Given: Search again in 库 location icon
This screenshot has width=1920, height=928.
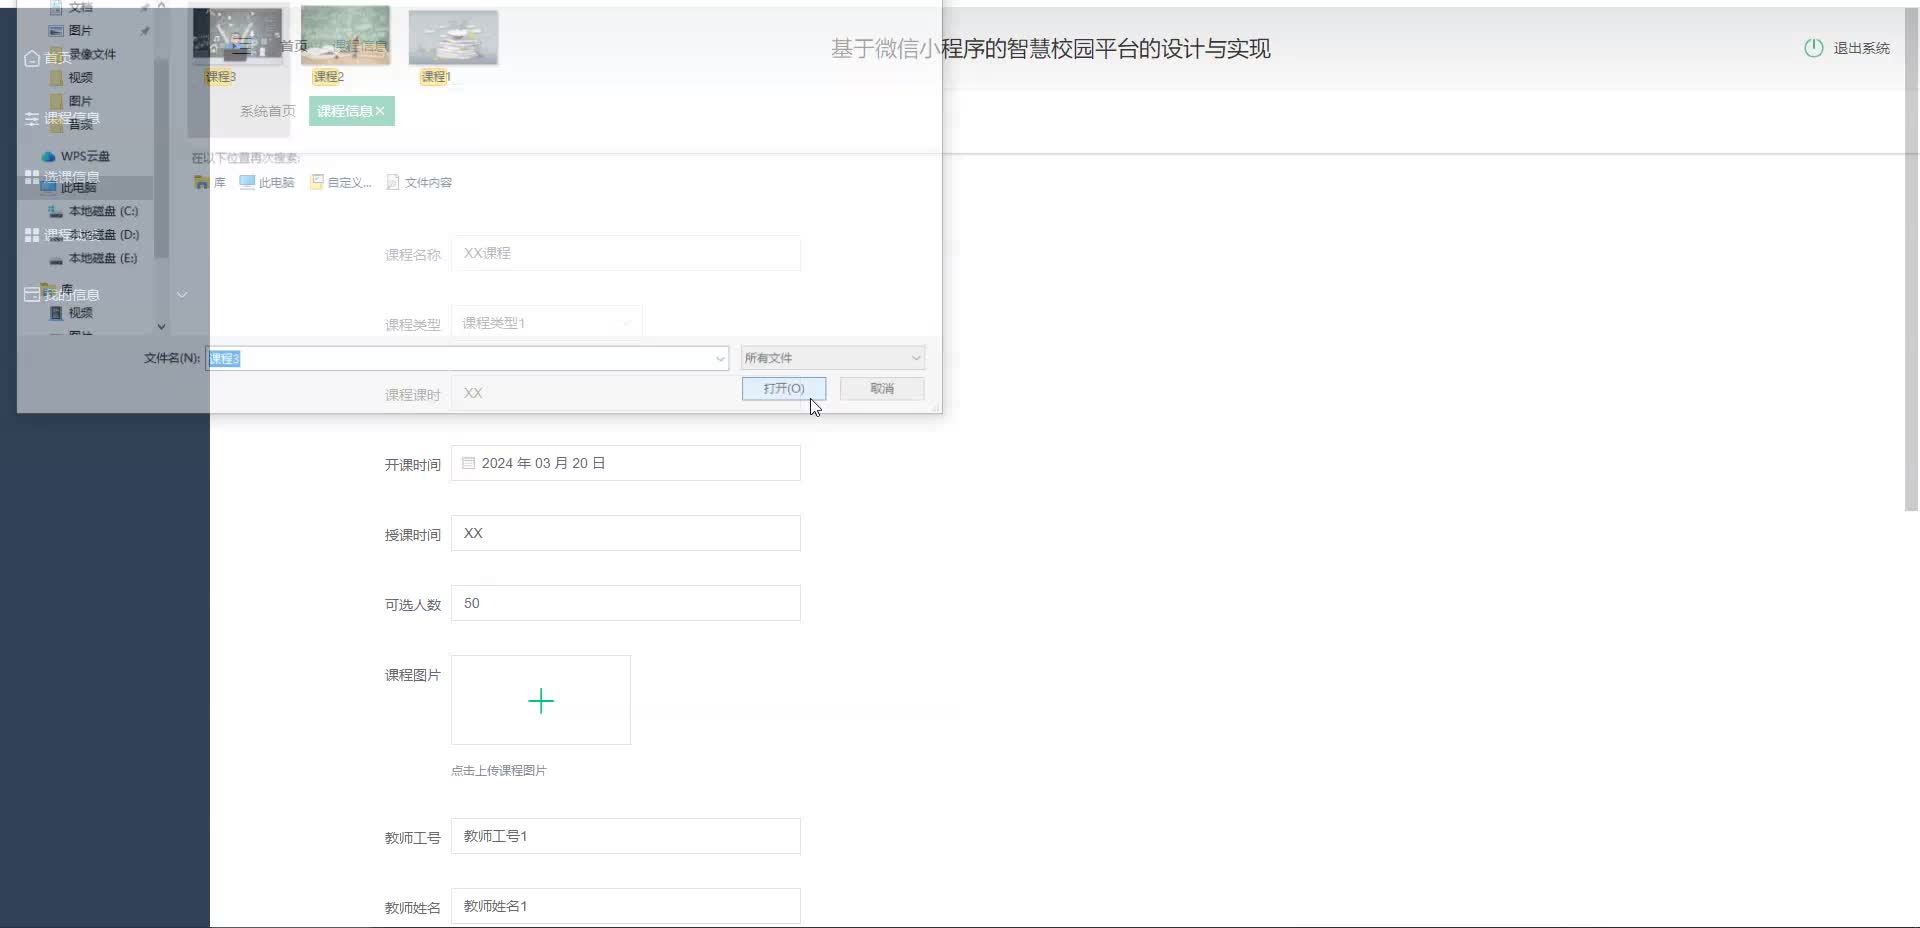Looking at the screenshot, I should (x=202, y=182).
